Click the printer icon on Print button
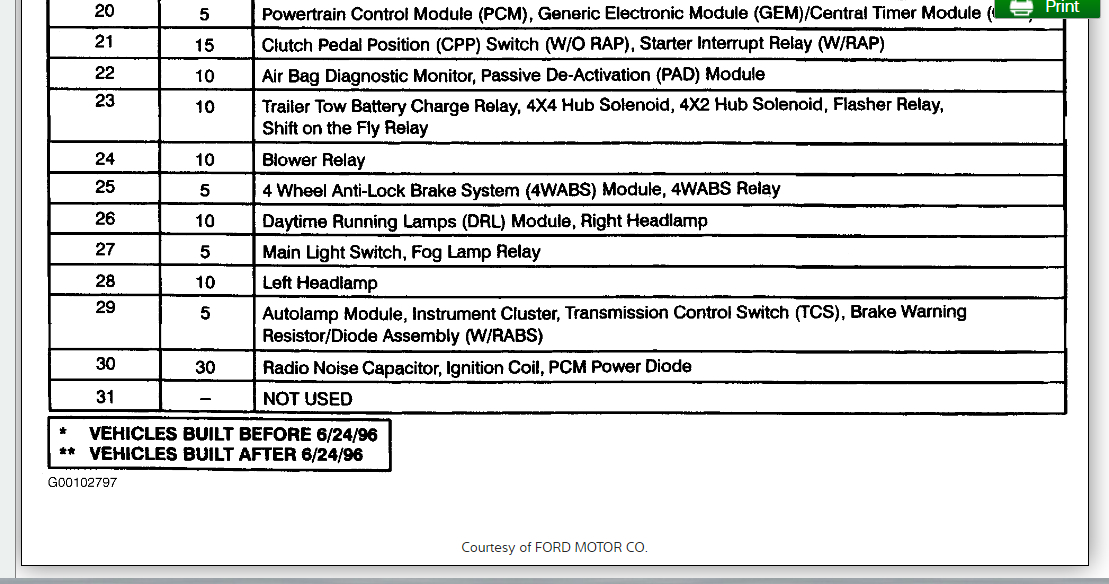The width and height of the screenshot is (1109, 584). [1021, 8]
